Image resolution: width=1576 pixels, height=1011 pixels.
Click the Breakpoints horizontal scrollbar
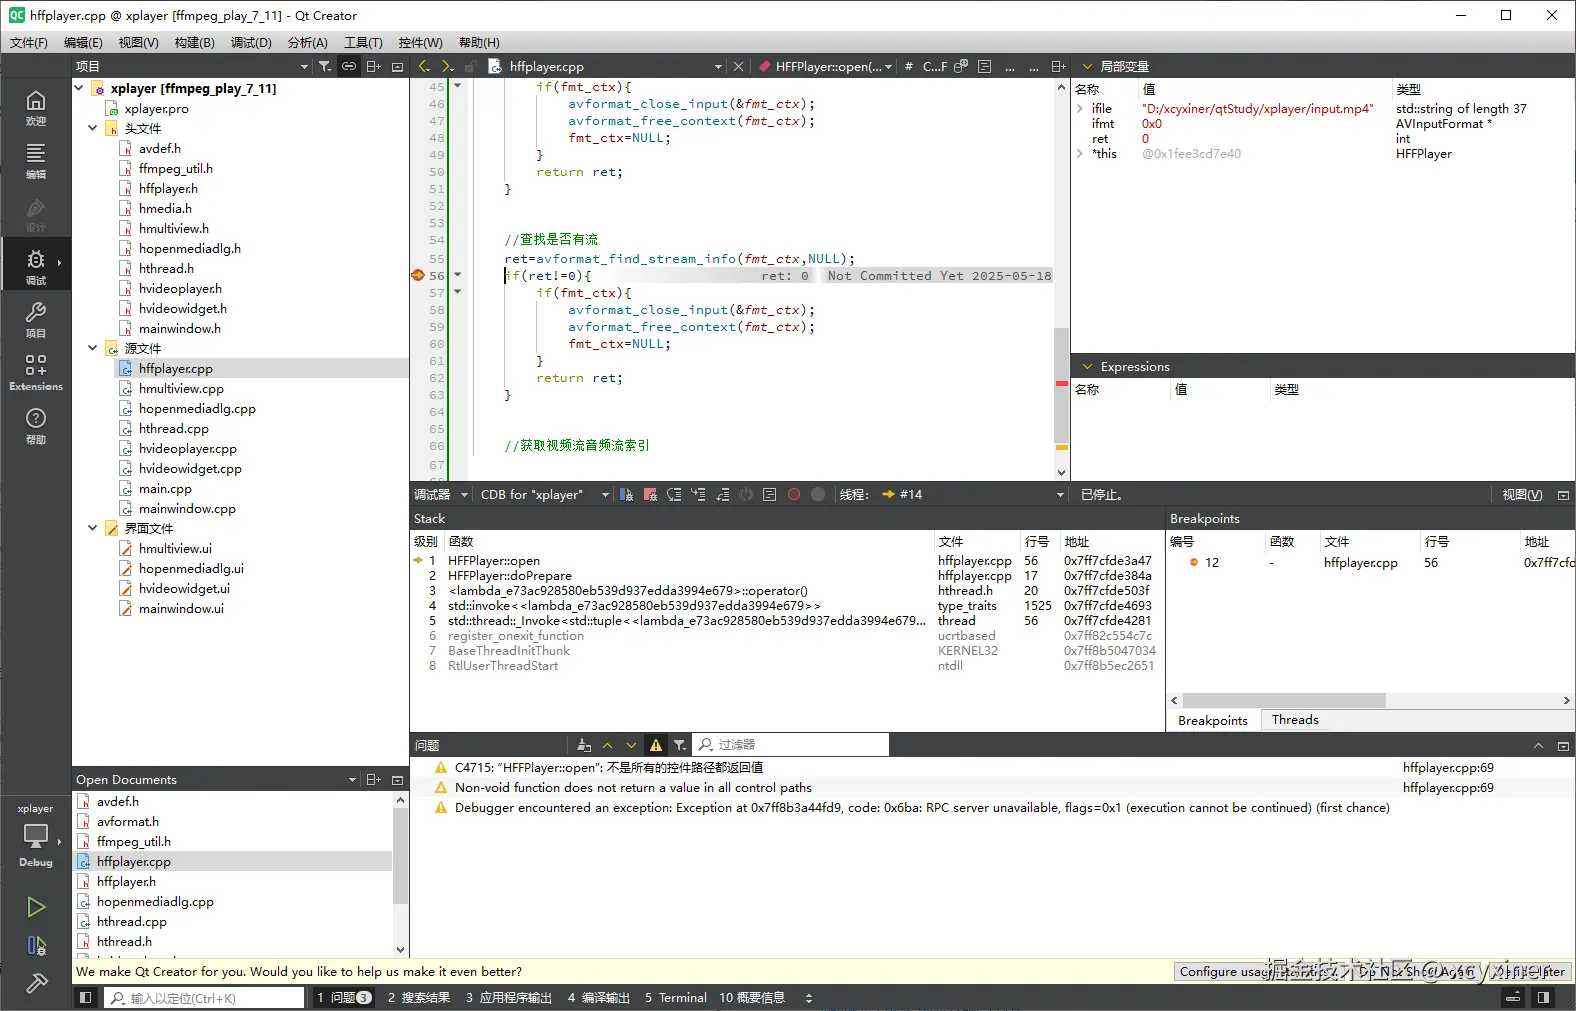(x=1284, y=700)
